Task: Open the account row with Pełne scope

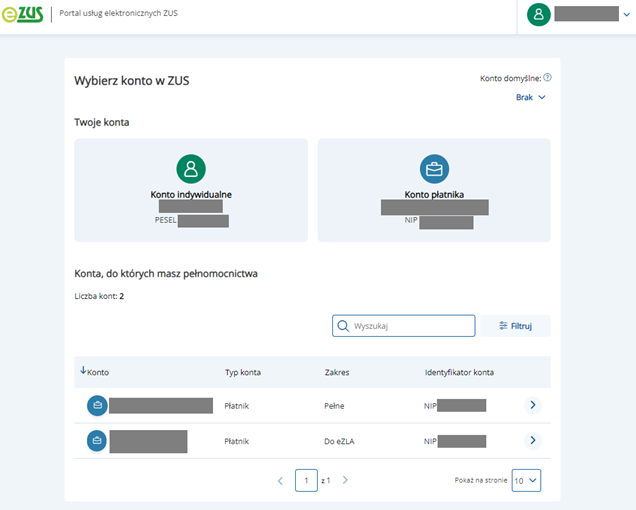Action: 312,405
